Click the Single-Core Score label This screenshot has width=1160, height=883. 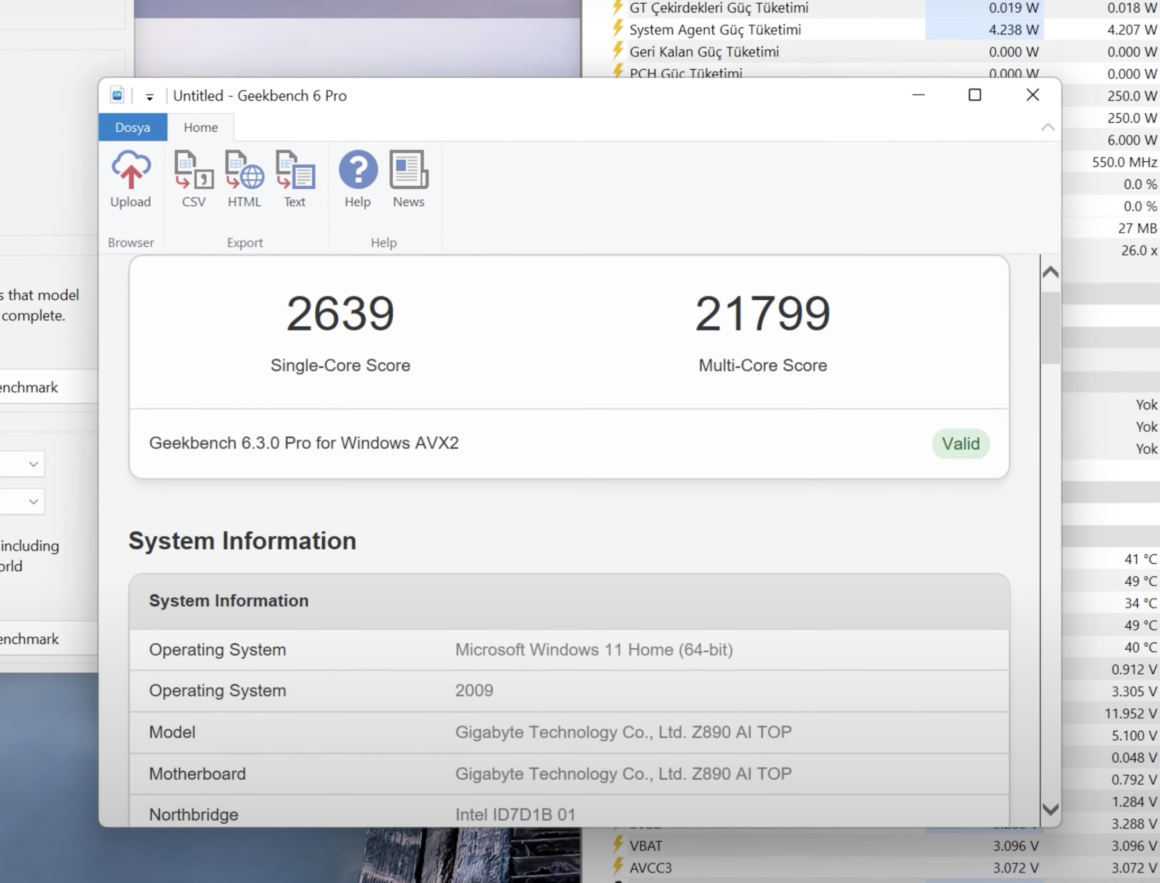coord(340,365)
